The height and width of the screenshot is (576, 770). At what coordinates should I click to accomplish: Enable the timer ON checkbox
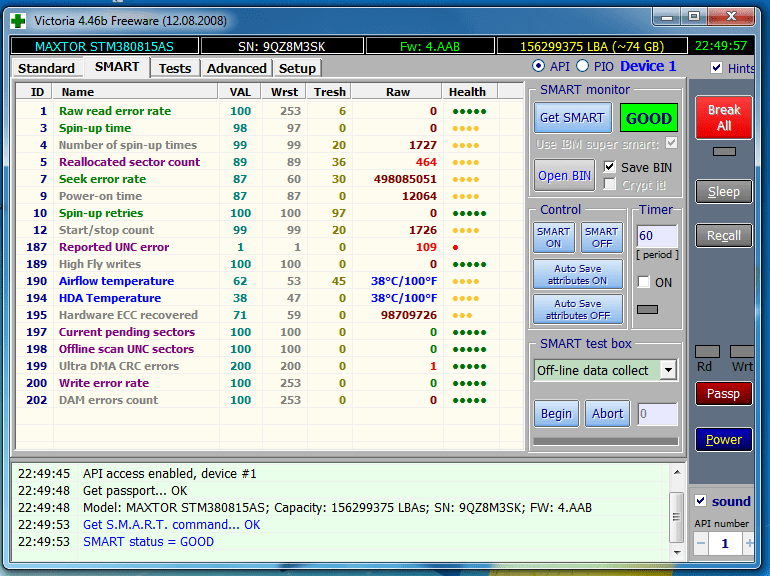(644, 282)
